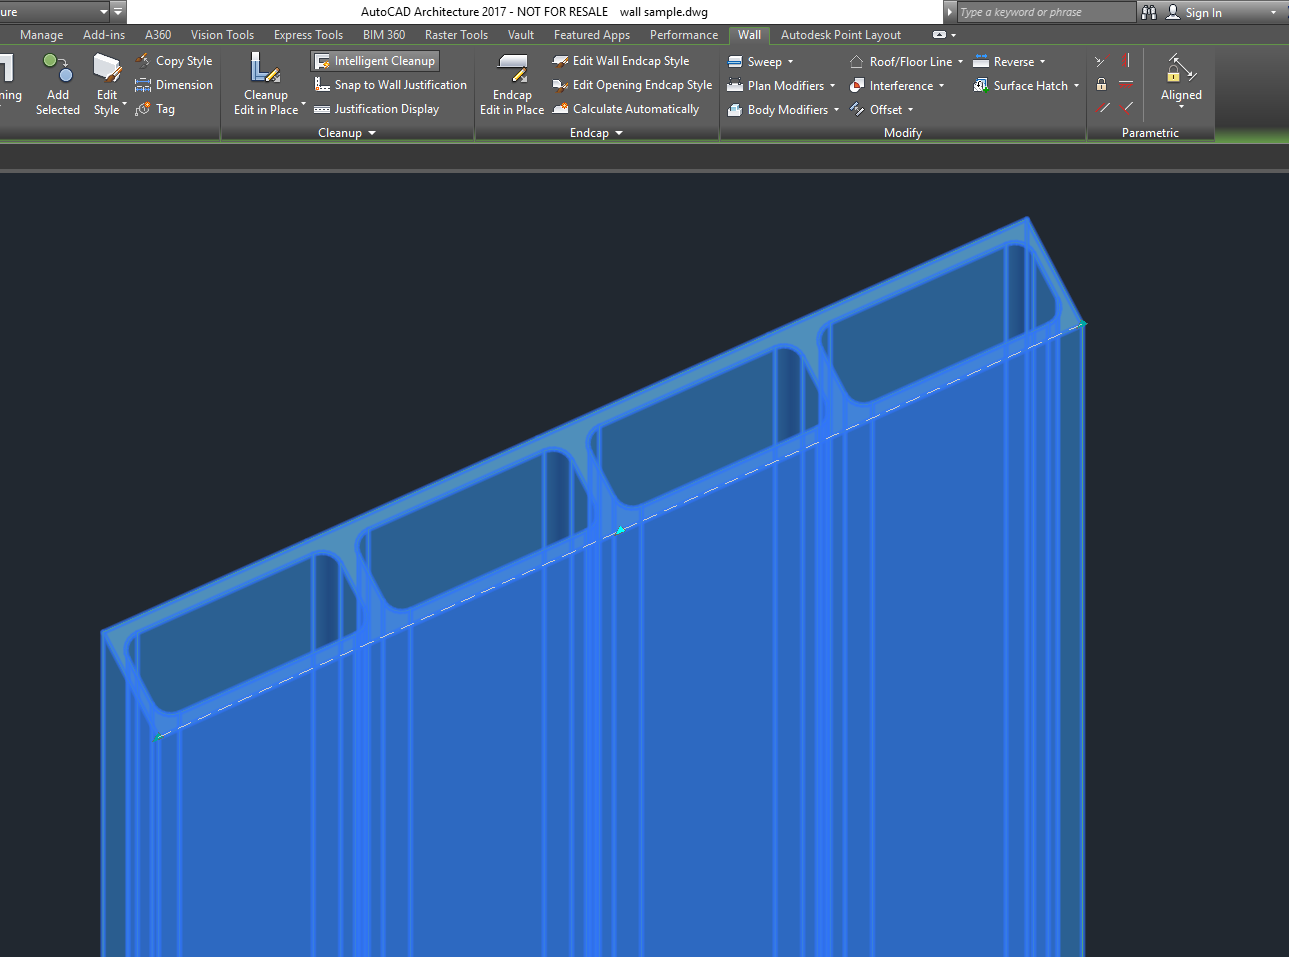Click inside the keyword search field

[x=1043, y=12]
